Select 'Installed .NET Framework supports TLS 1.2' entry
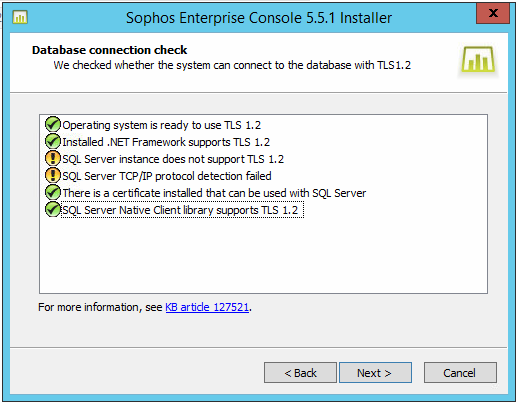The image size is (518, 403). pos(166,142)
